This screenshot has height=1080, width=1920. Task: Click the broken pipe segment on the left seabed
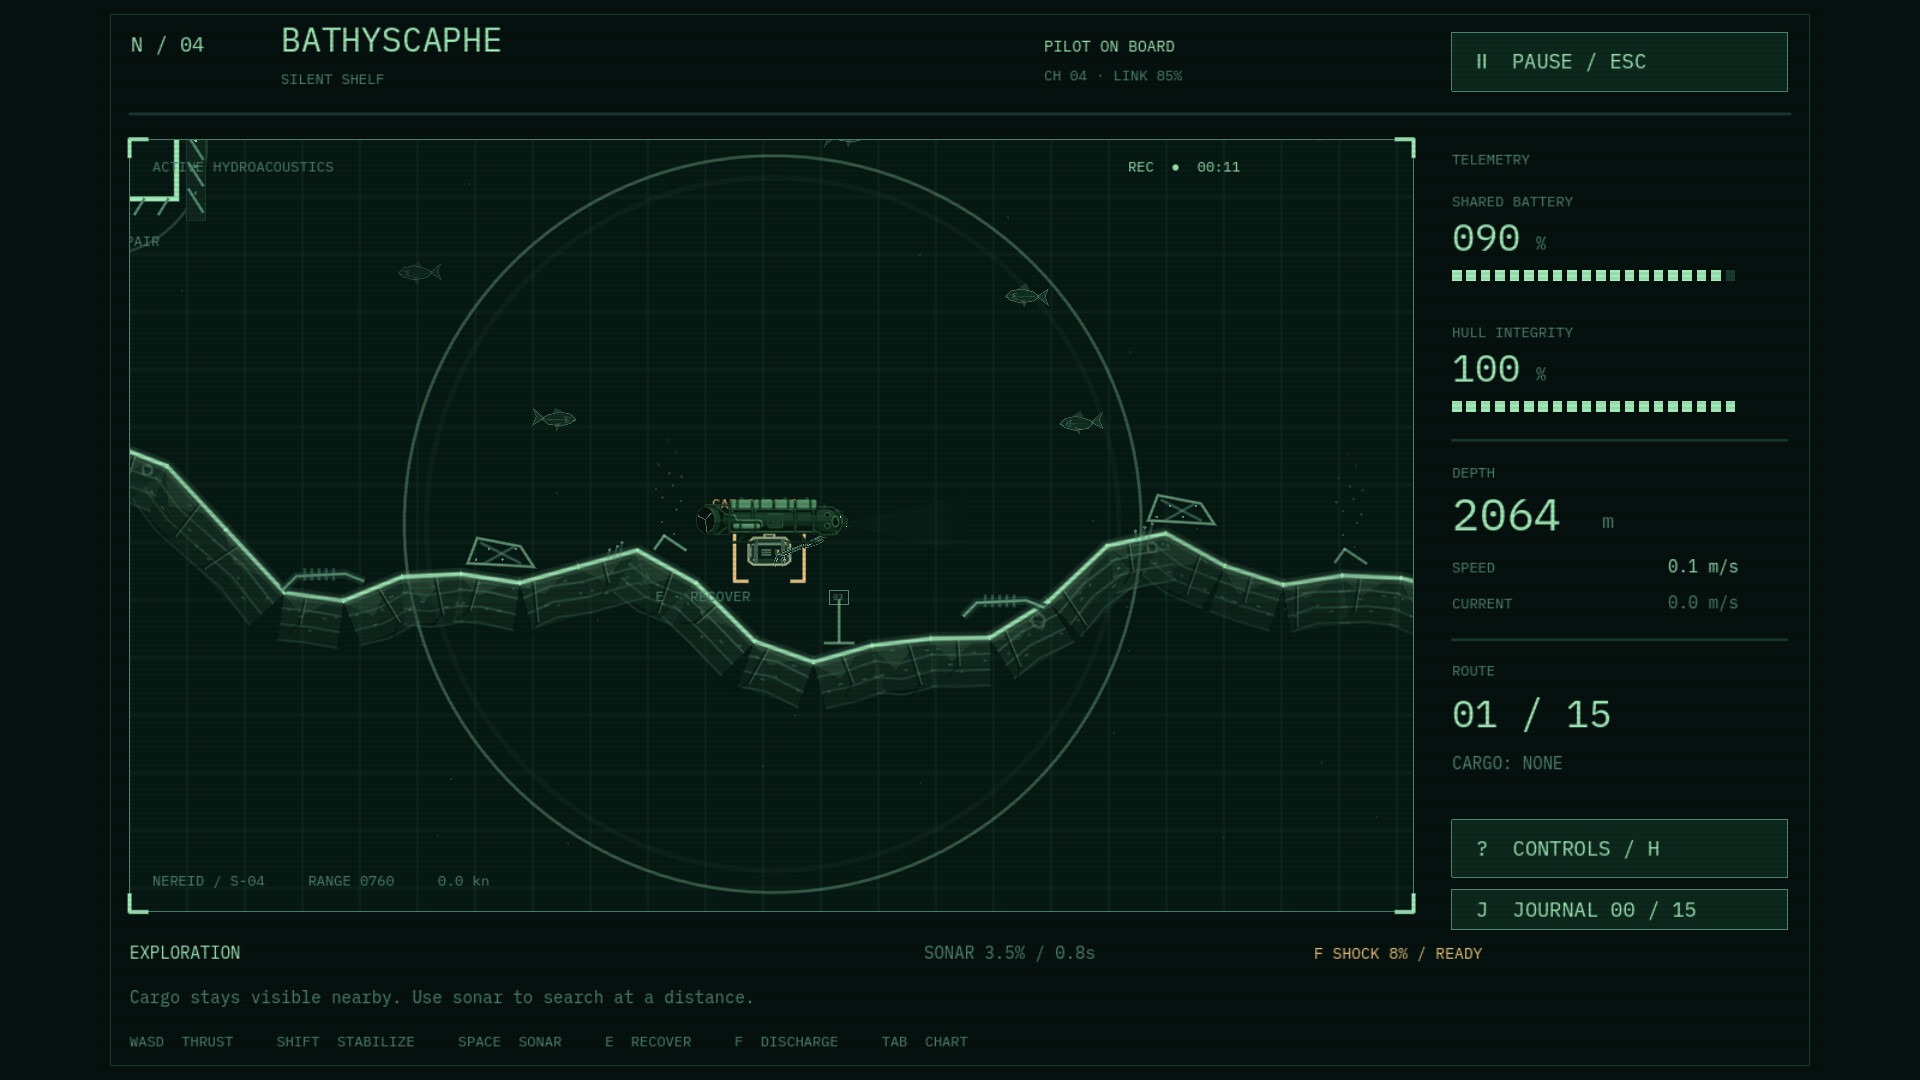(x=322, y=576)
